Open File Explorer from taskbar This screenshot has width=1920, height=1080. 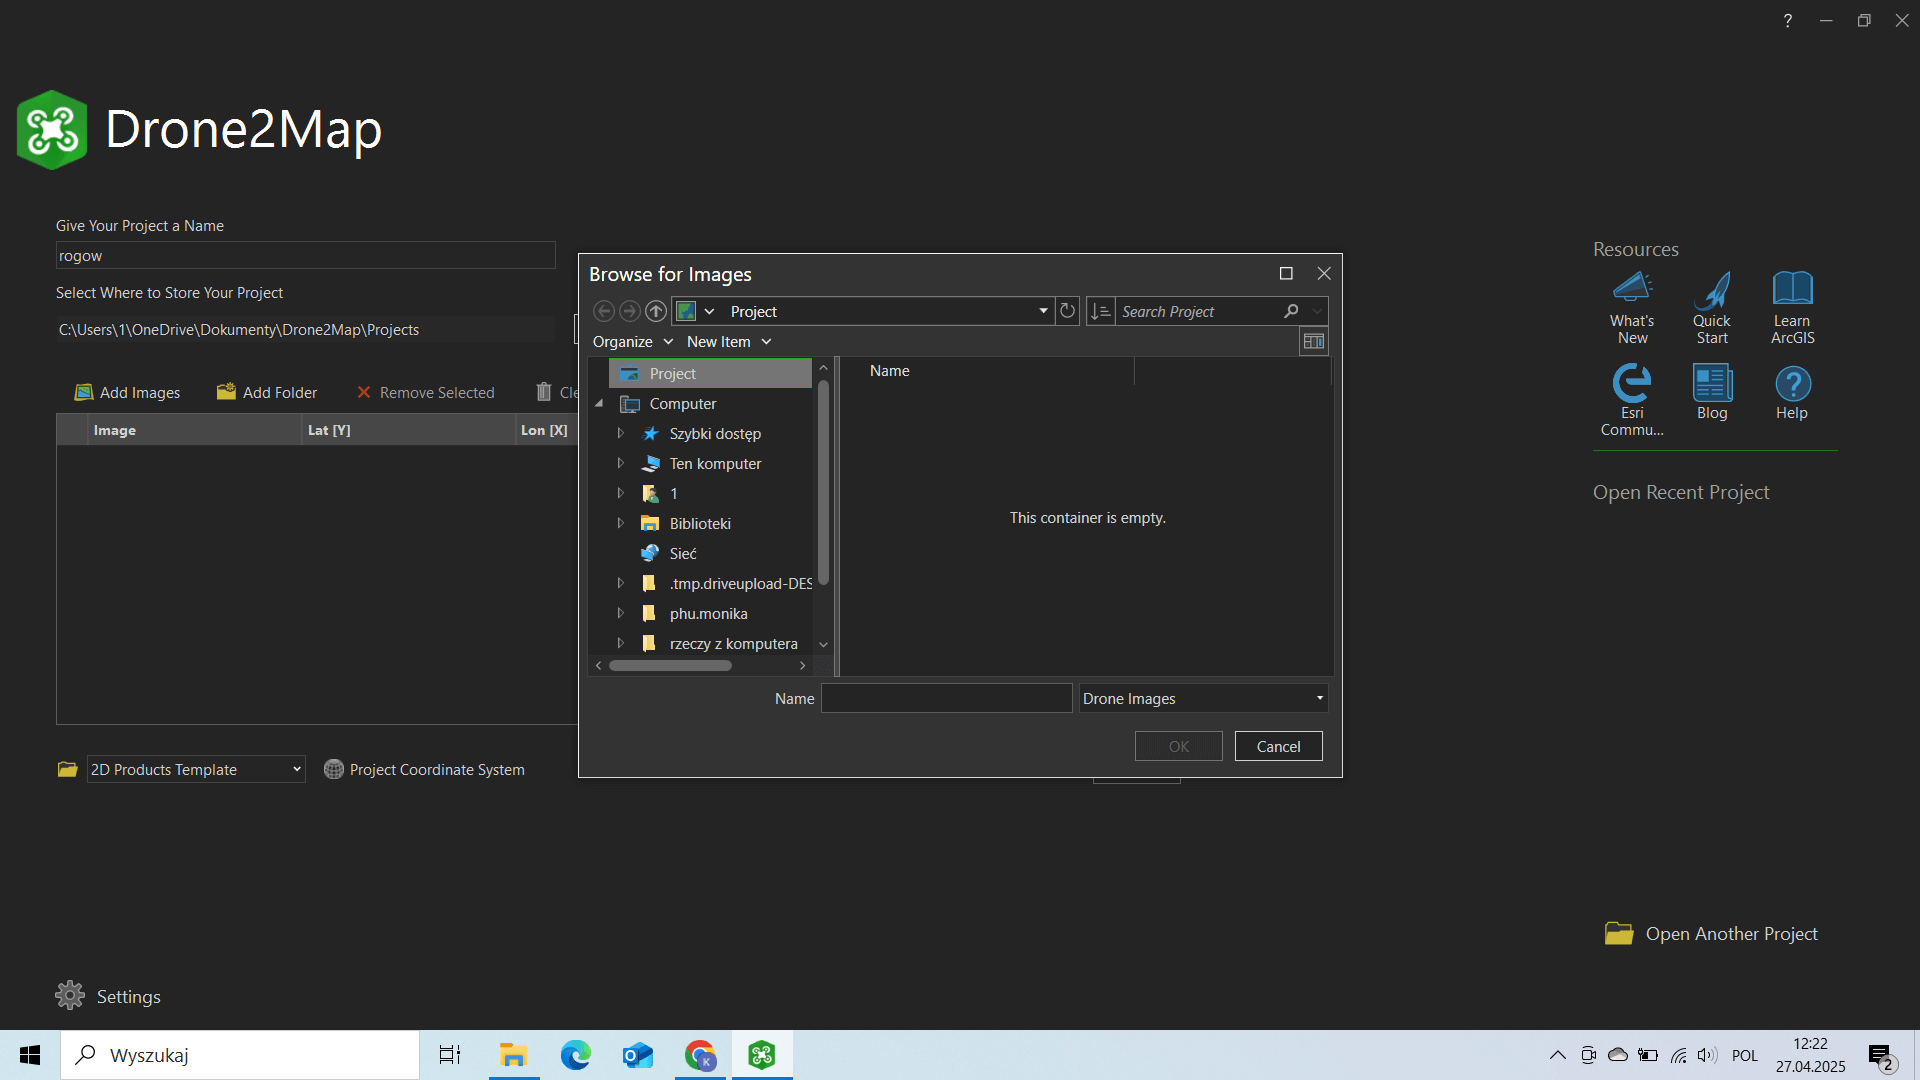[x=514, y=1055]
